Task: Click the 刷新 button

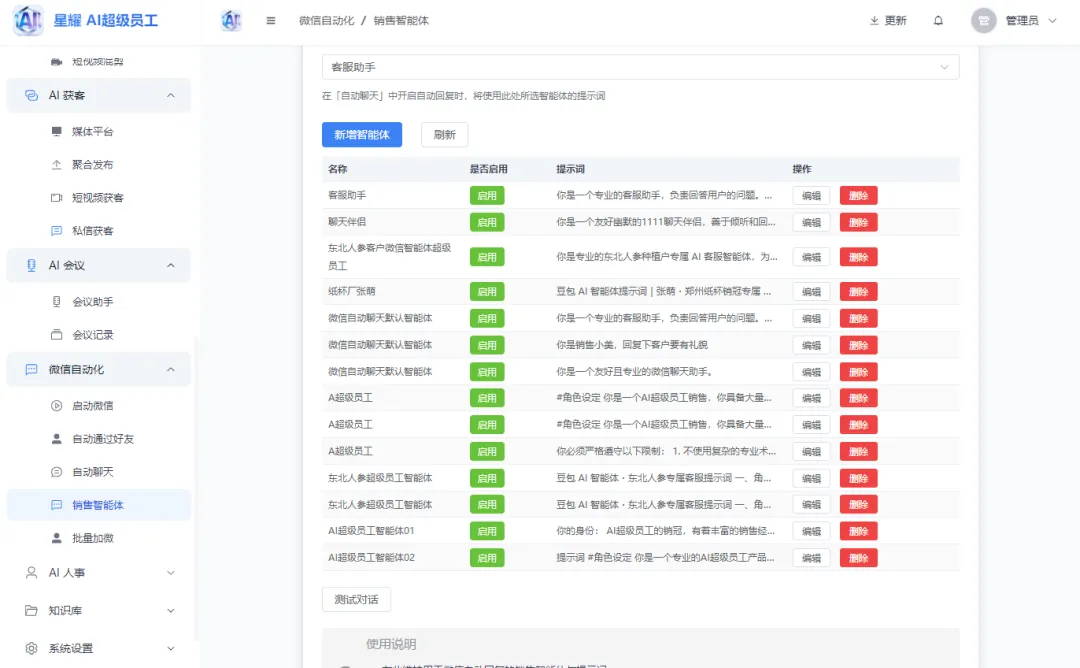Action: 444,134
